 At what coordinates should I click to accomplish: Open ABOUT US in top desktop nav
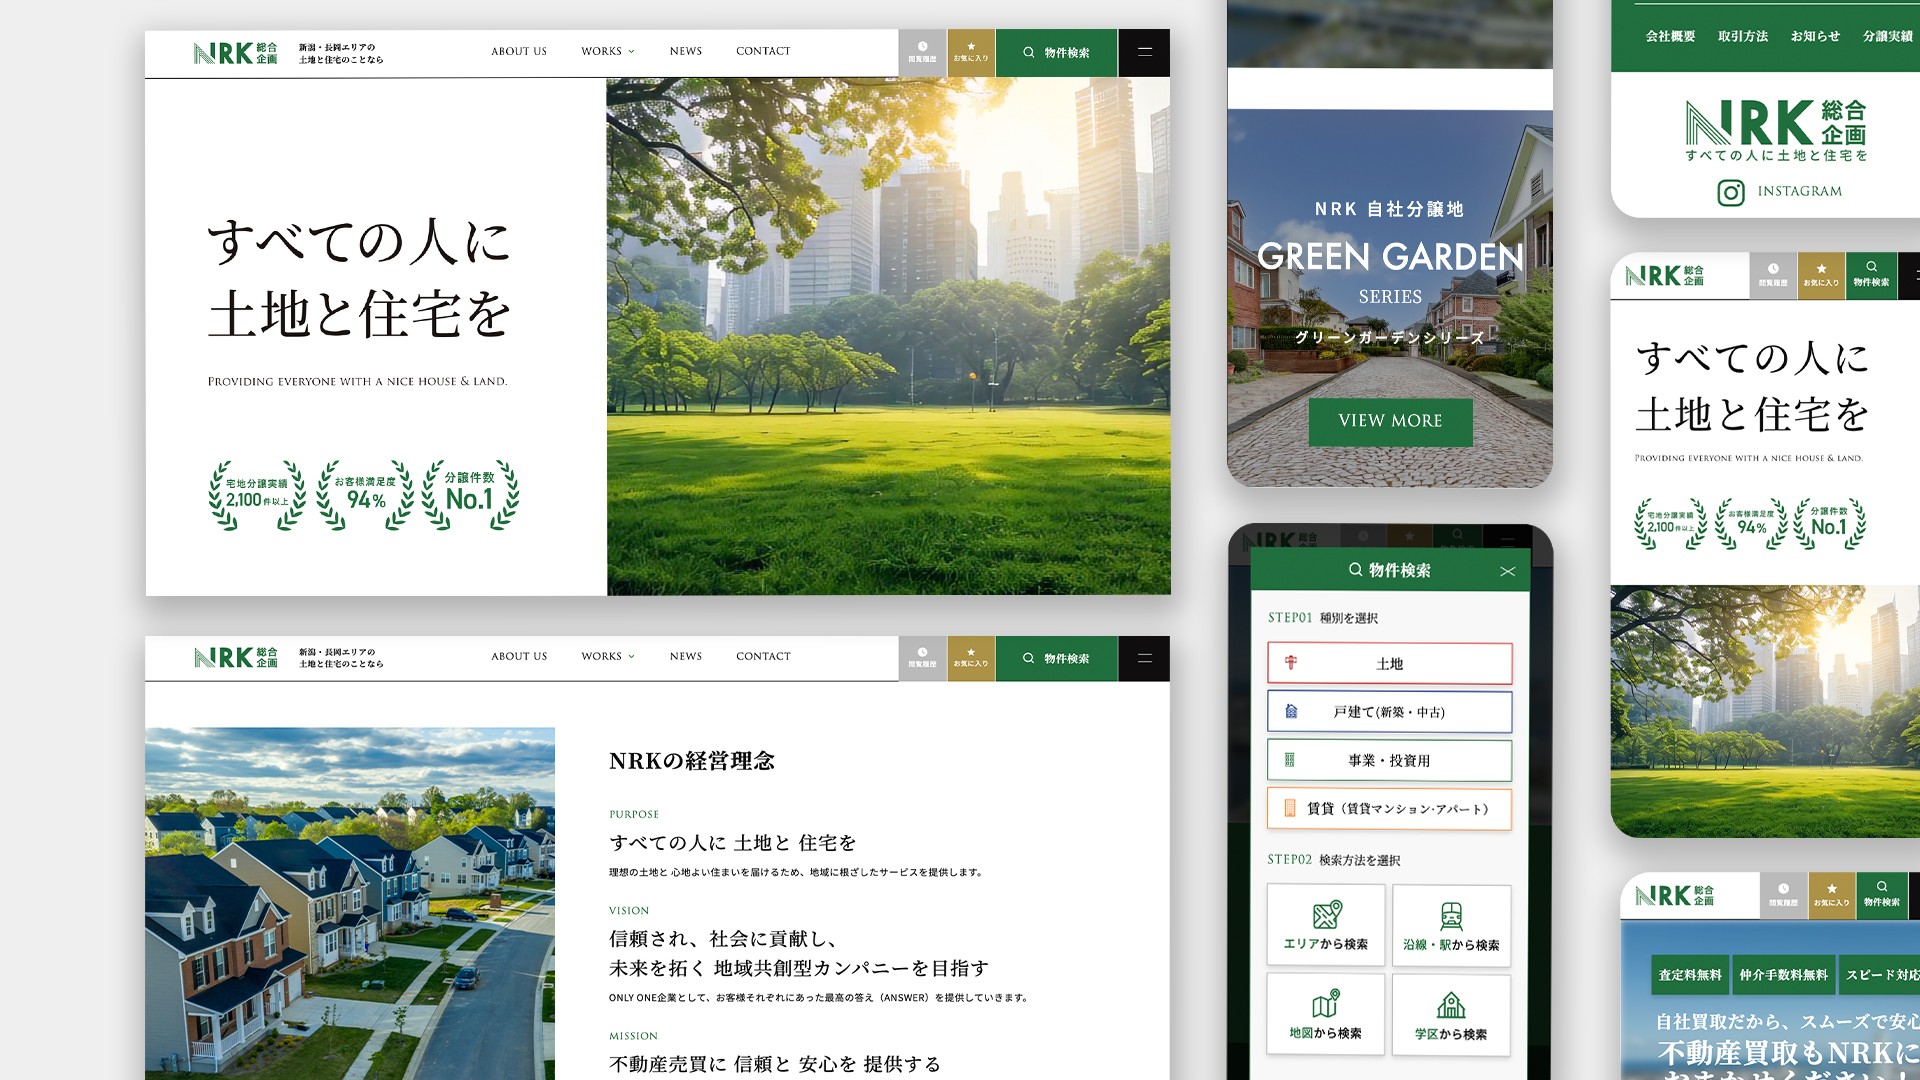coord(519,51)
